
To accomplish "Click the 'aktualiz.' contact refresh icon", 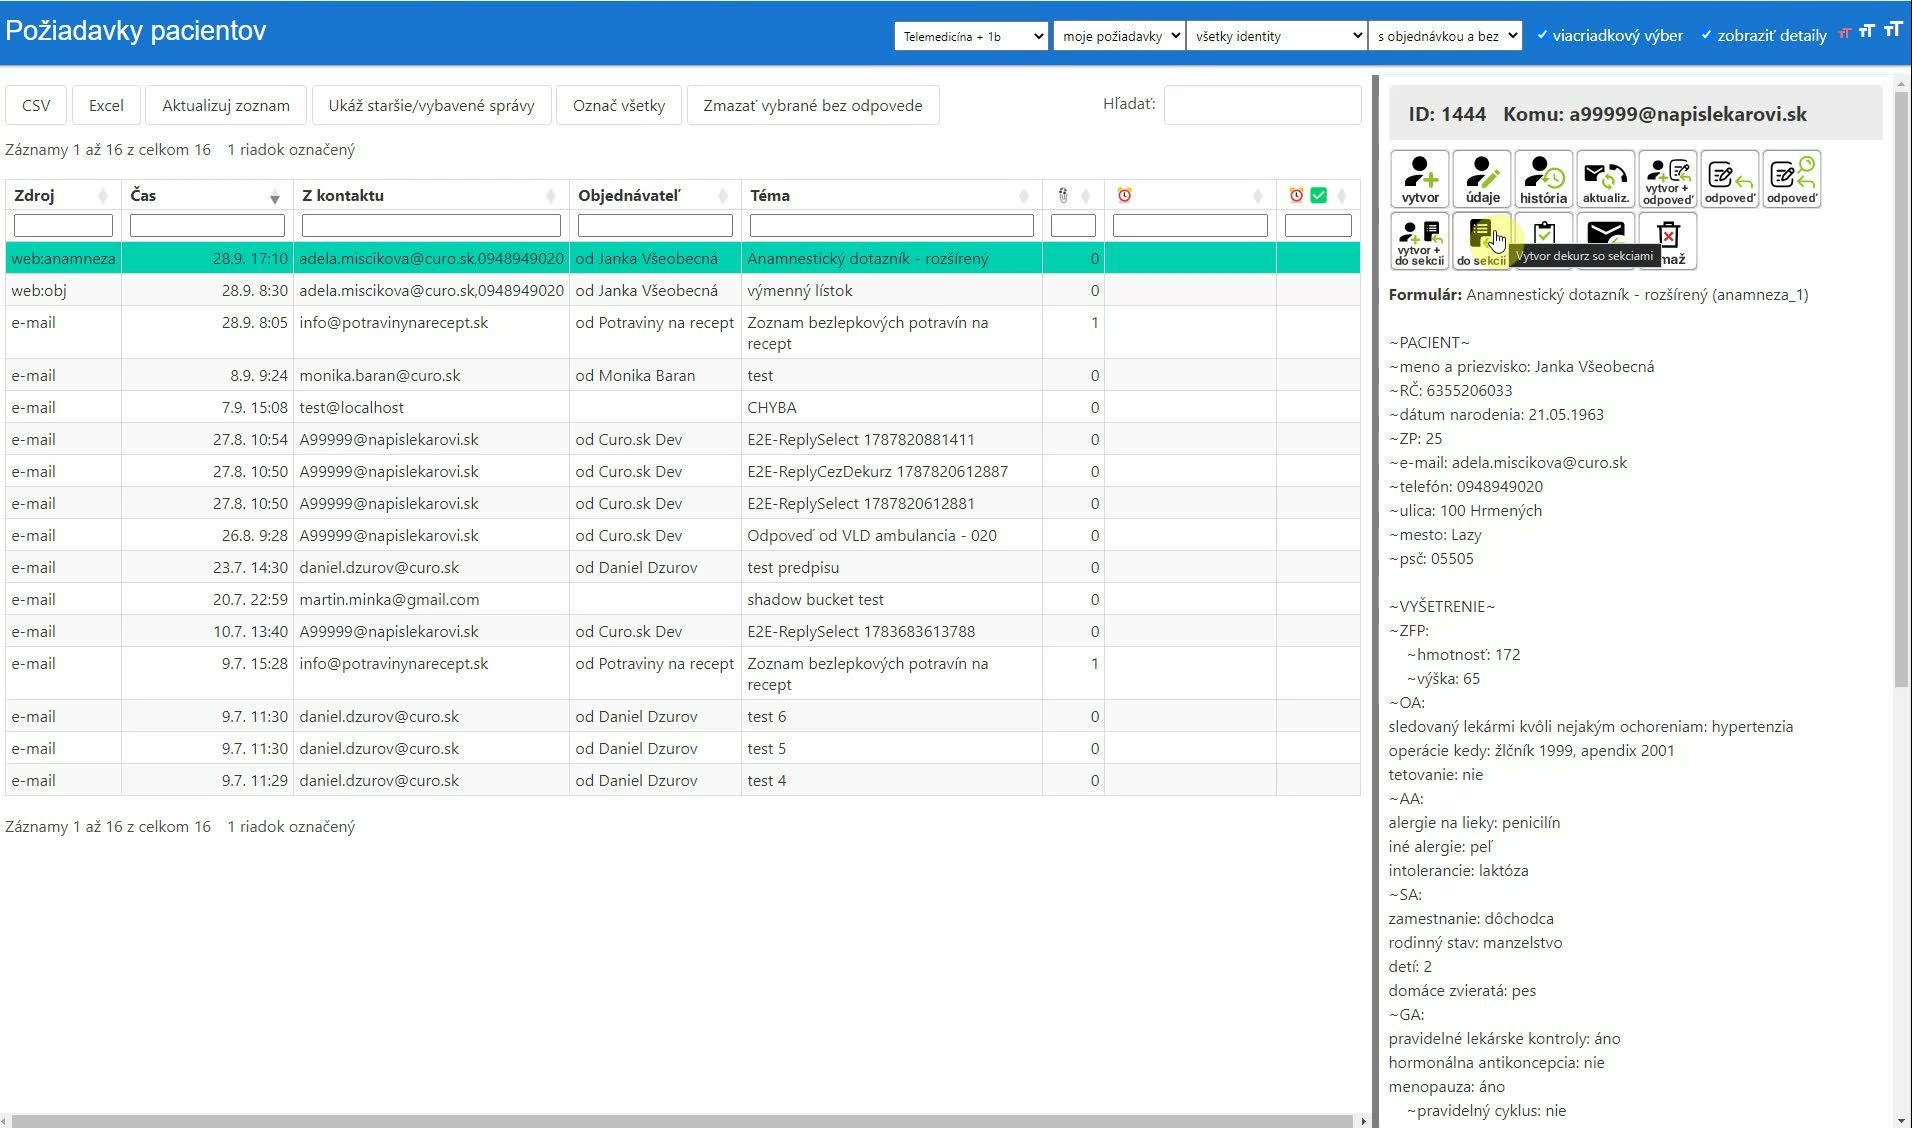I will pos(1606,179).
